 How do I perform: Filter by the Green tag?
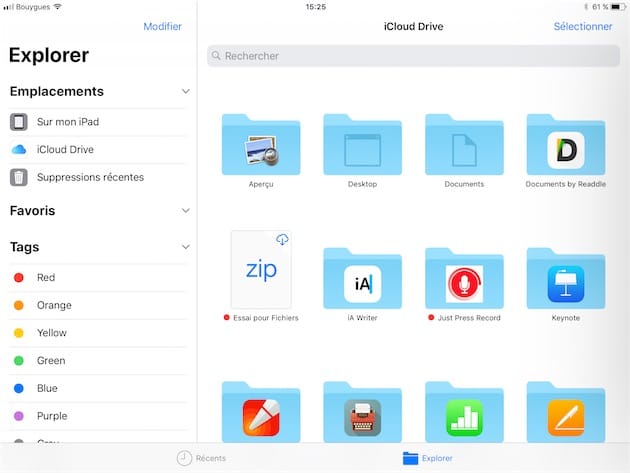tap(98, 361)
